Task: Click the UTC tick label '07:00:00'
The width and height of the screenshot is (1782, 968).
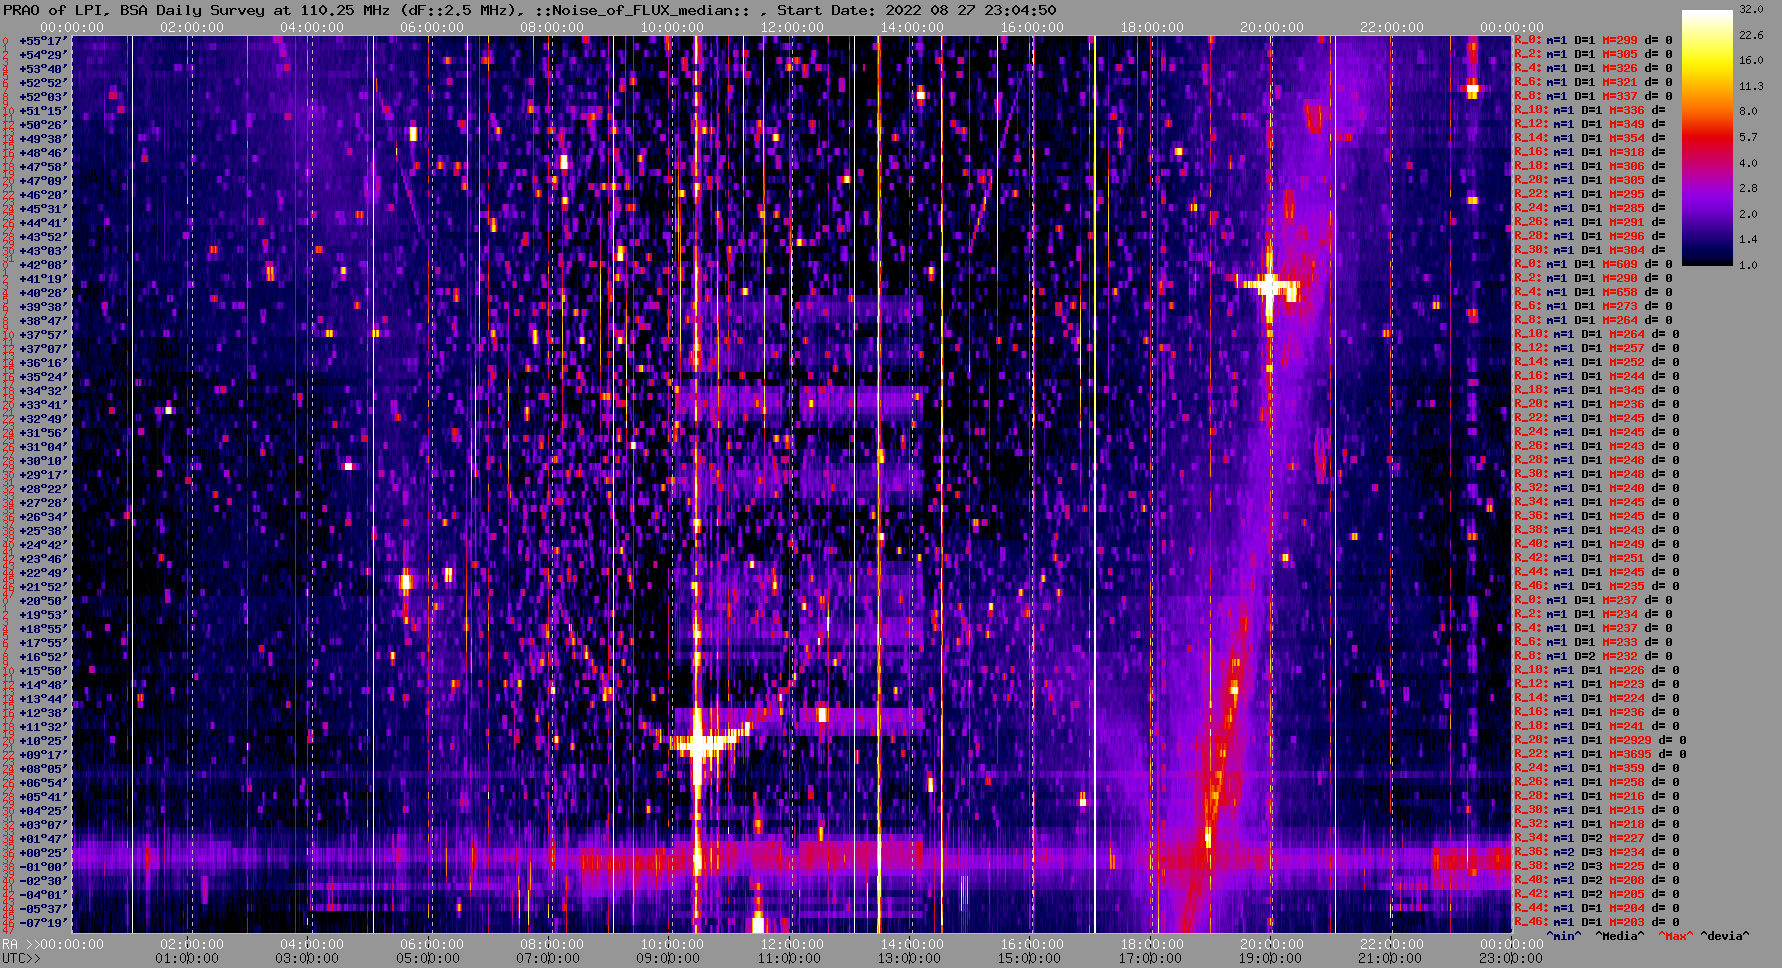Action: pos(548,958)
